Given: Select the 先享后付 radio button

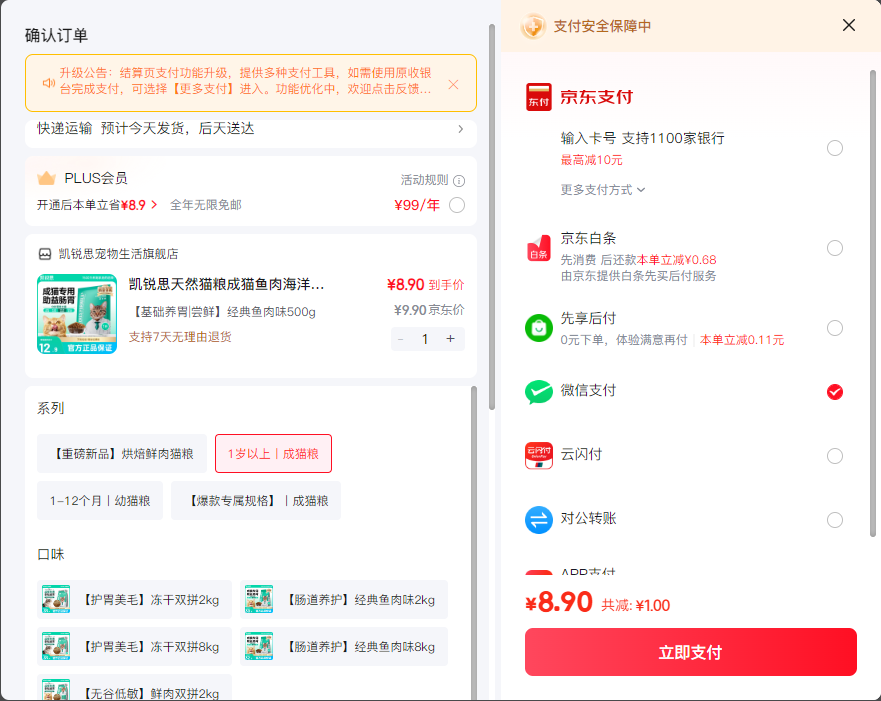Looking at the screenshot, I should (x=834, y=327).
